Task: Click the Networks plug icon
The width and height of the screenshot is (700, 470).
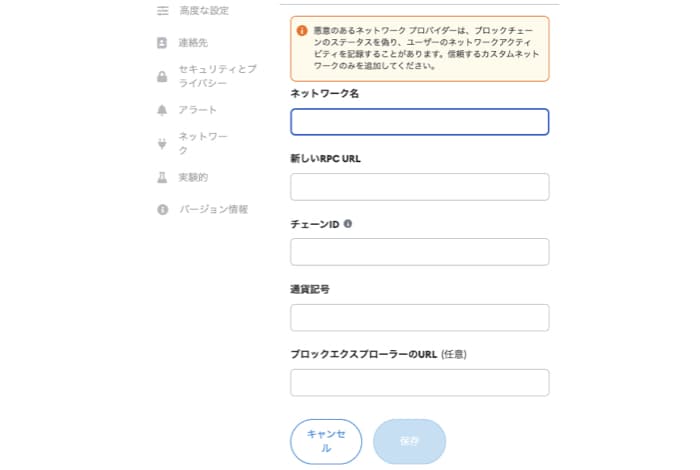Action: (162, 143)
